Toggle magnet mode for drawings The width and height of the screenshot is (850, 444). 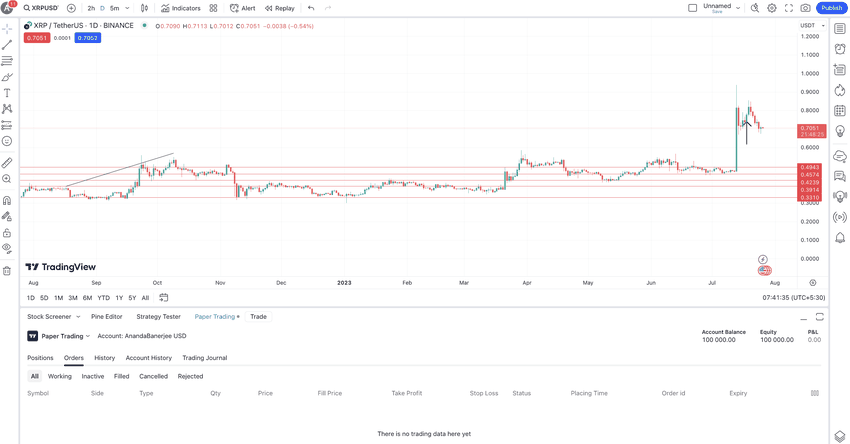(7, 201)
